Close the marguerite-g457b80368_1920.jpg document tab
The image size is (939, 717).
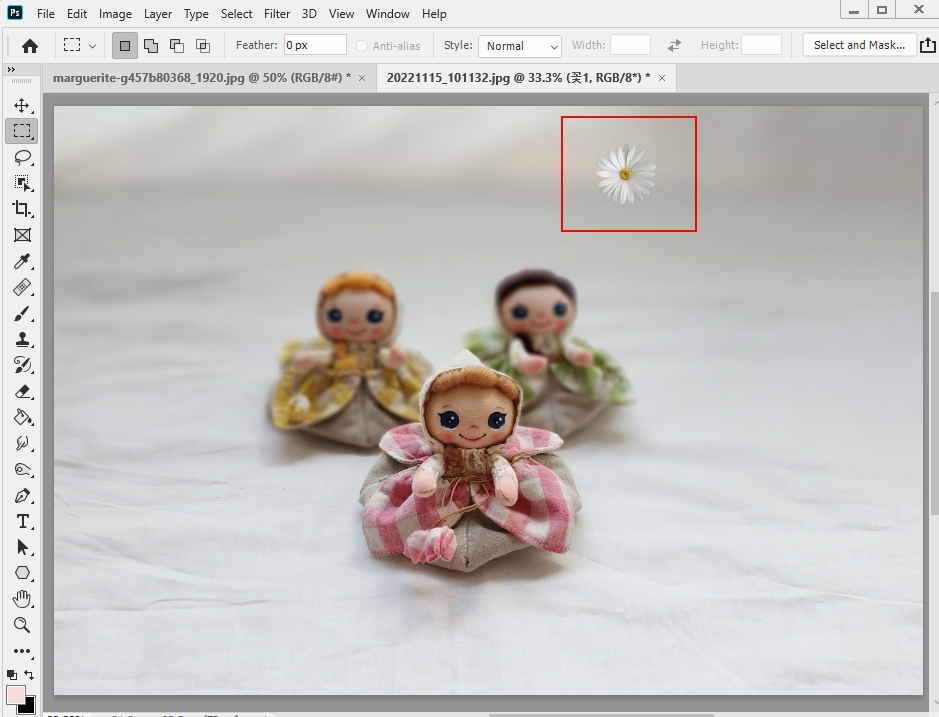(x=362, y=78)
